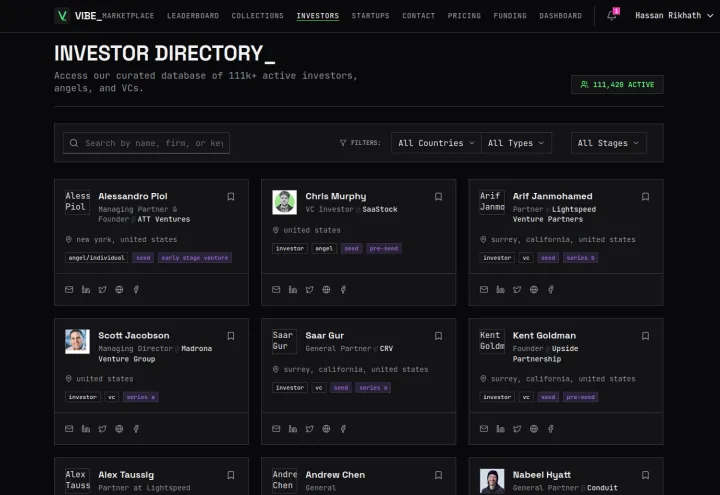Email Alessandro Piol via envelope icon
This screenshot has height=495, width=720.
[69, 289]
